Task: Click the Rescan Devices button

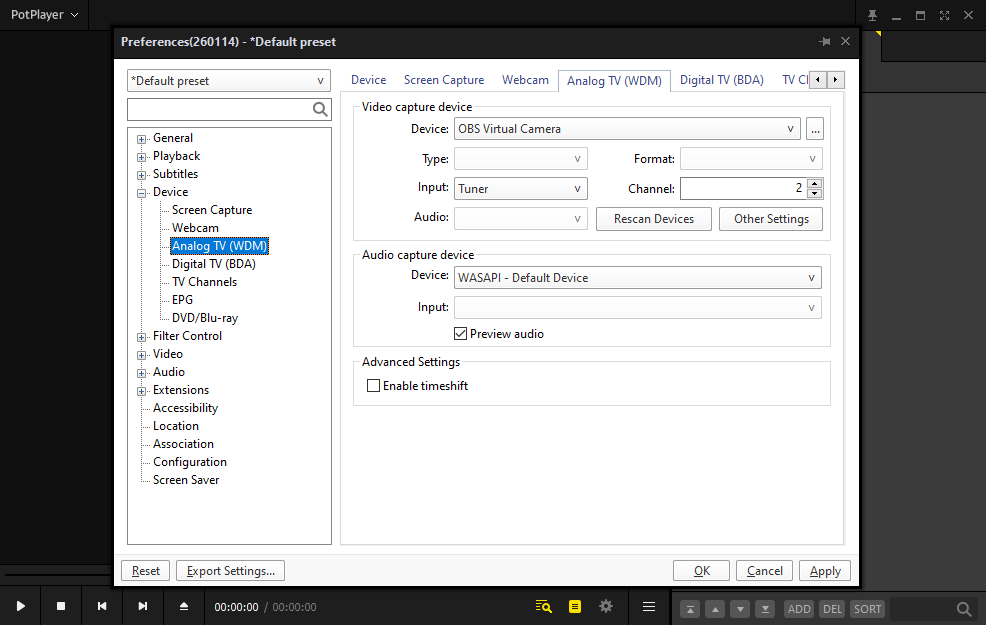Action: tap(653, 218)
